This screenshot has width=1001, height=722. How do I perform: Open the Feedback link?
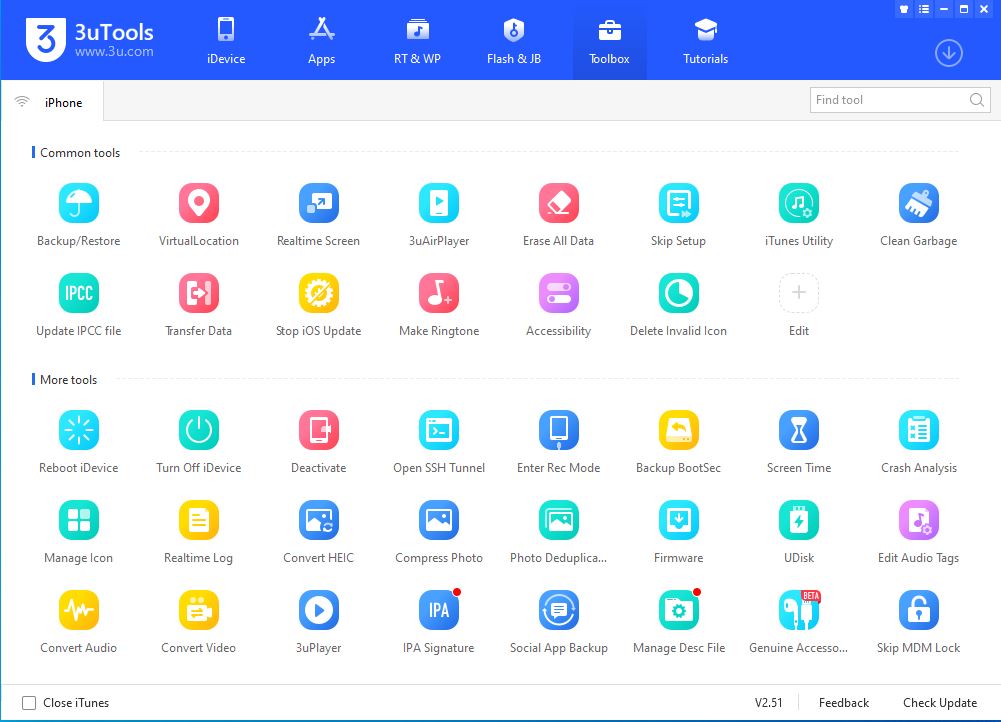point(843,703)
